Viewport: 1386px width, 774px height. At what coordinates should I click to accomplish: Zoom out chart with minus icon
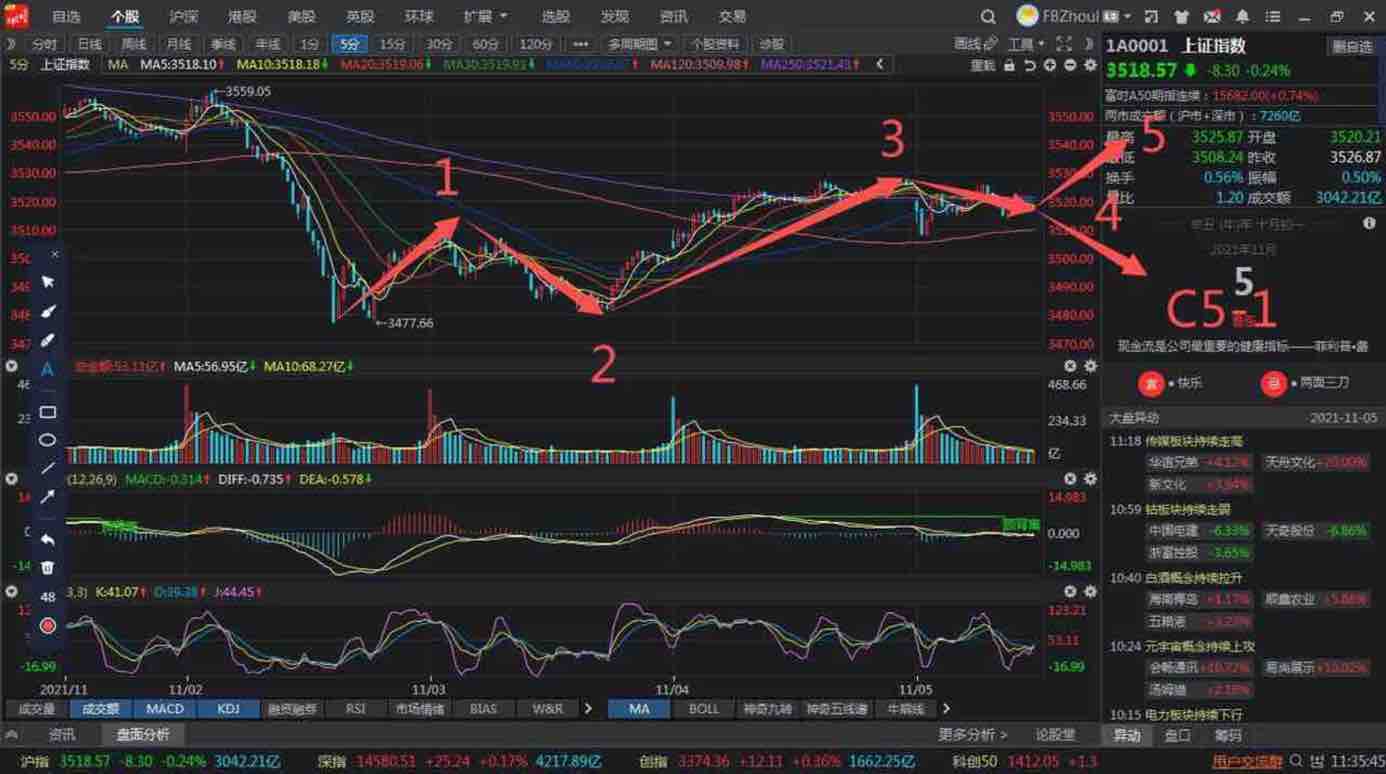coord(1070,64)
